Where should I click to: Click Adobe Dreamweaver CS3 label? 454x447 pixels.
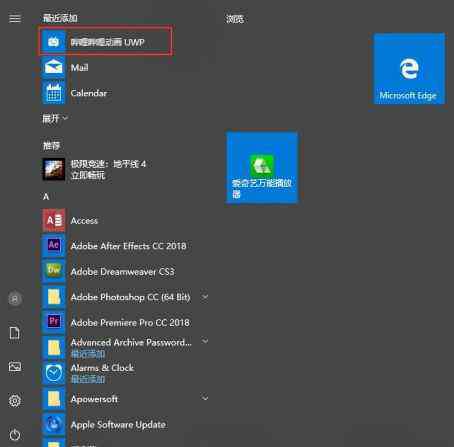pyautogui.click(x=122, y=272)
